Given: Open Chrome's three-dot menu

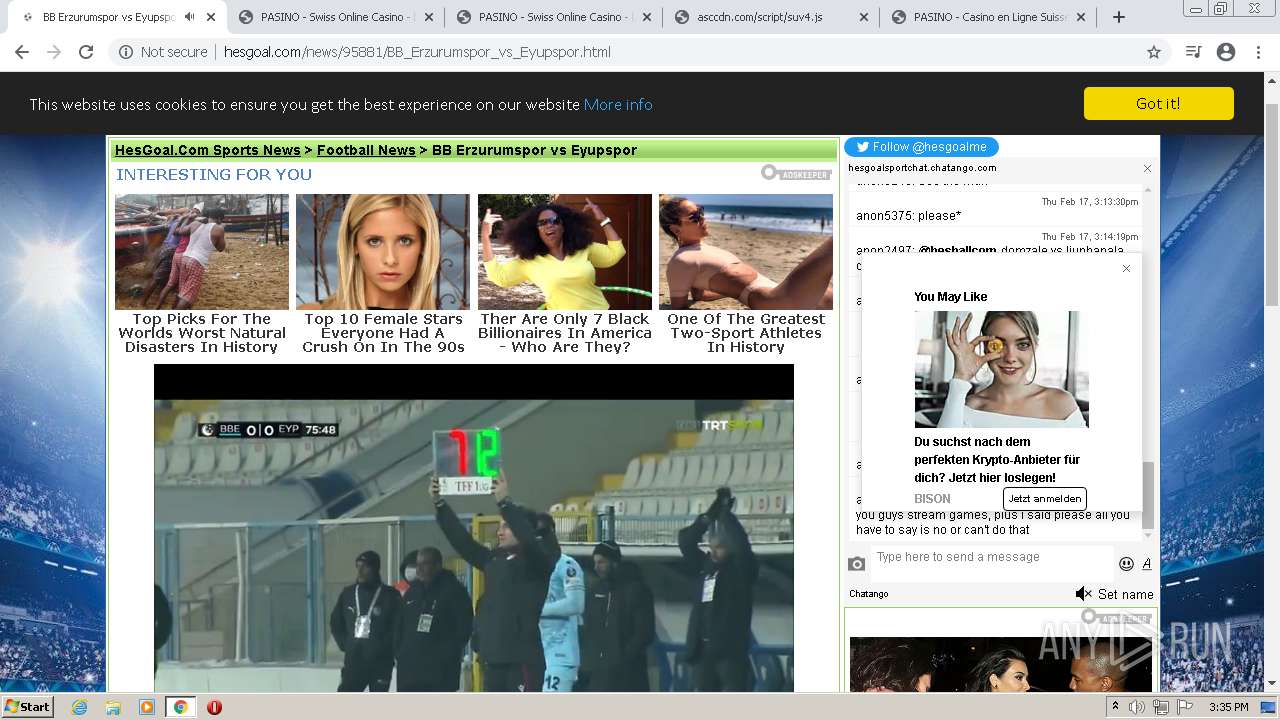Looking at the screenshot, I should 1258,52.
